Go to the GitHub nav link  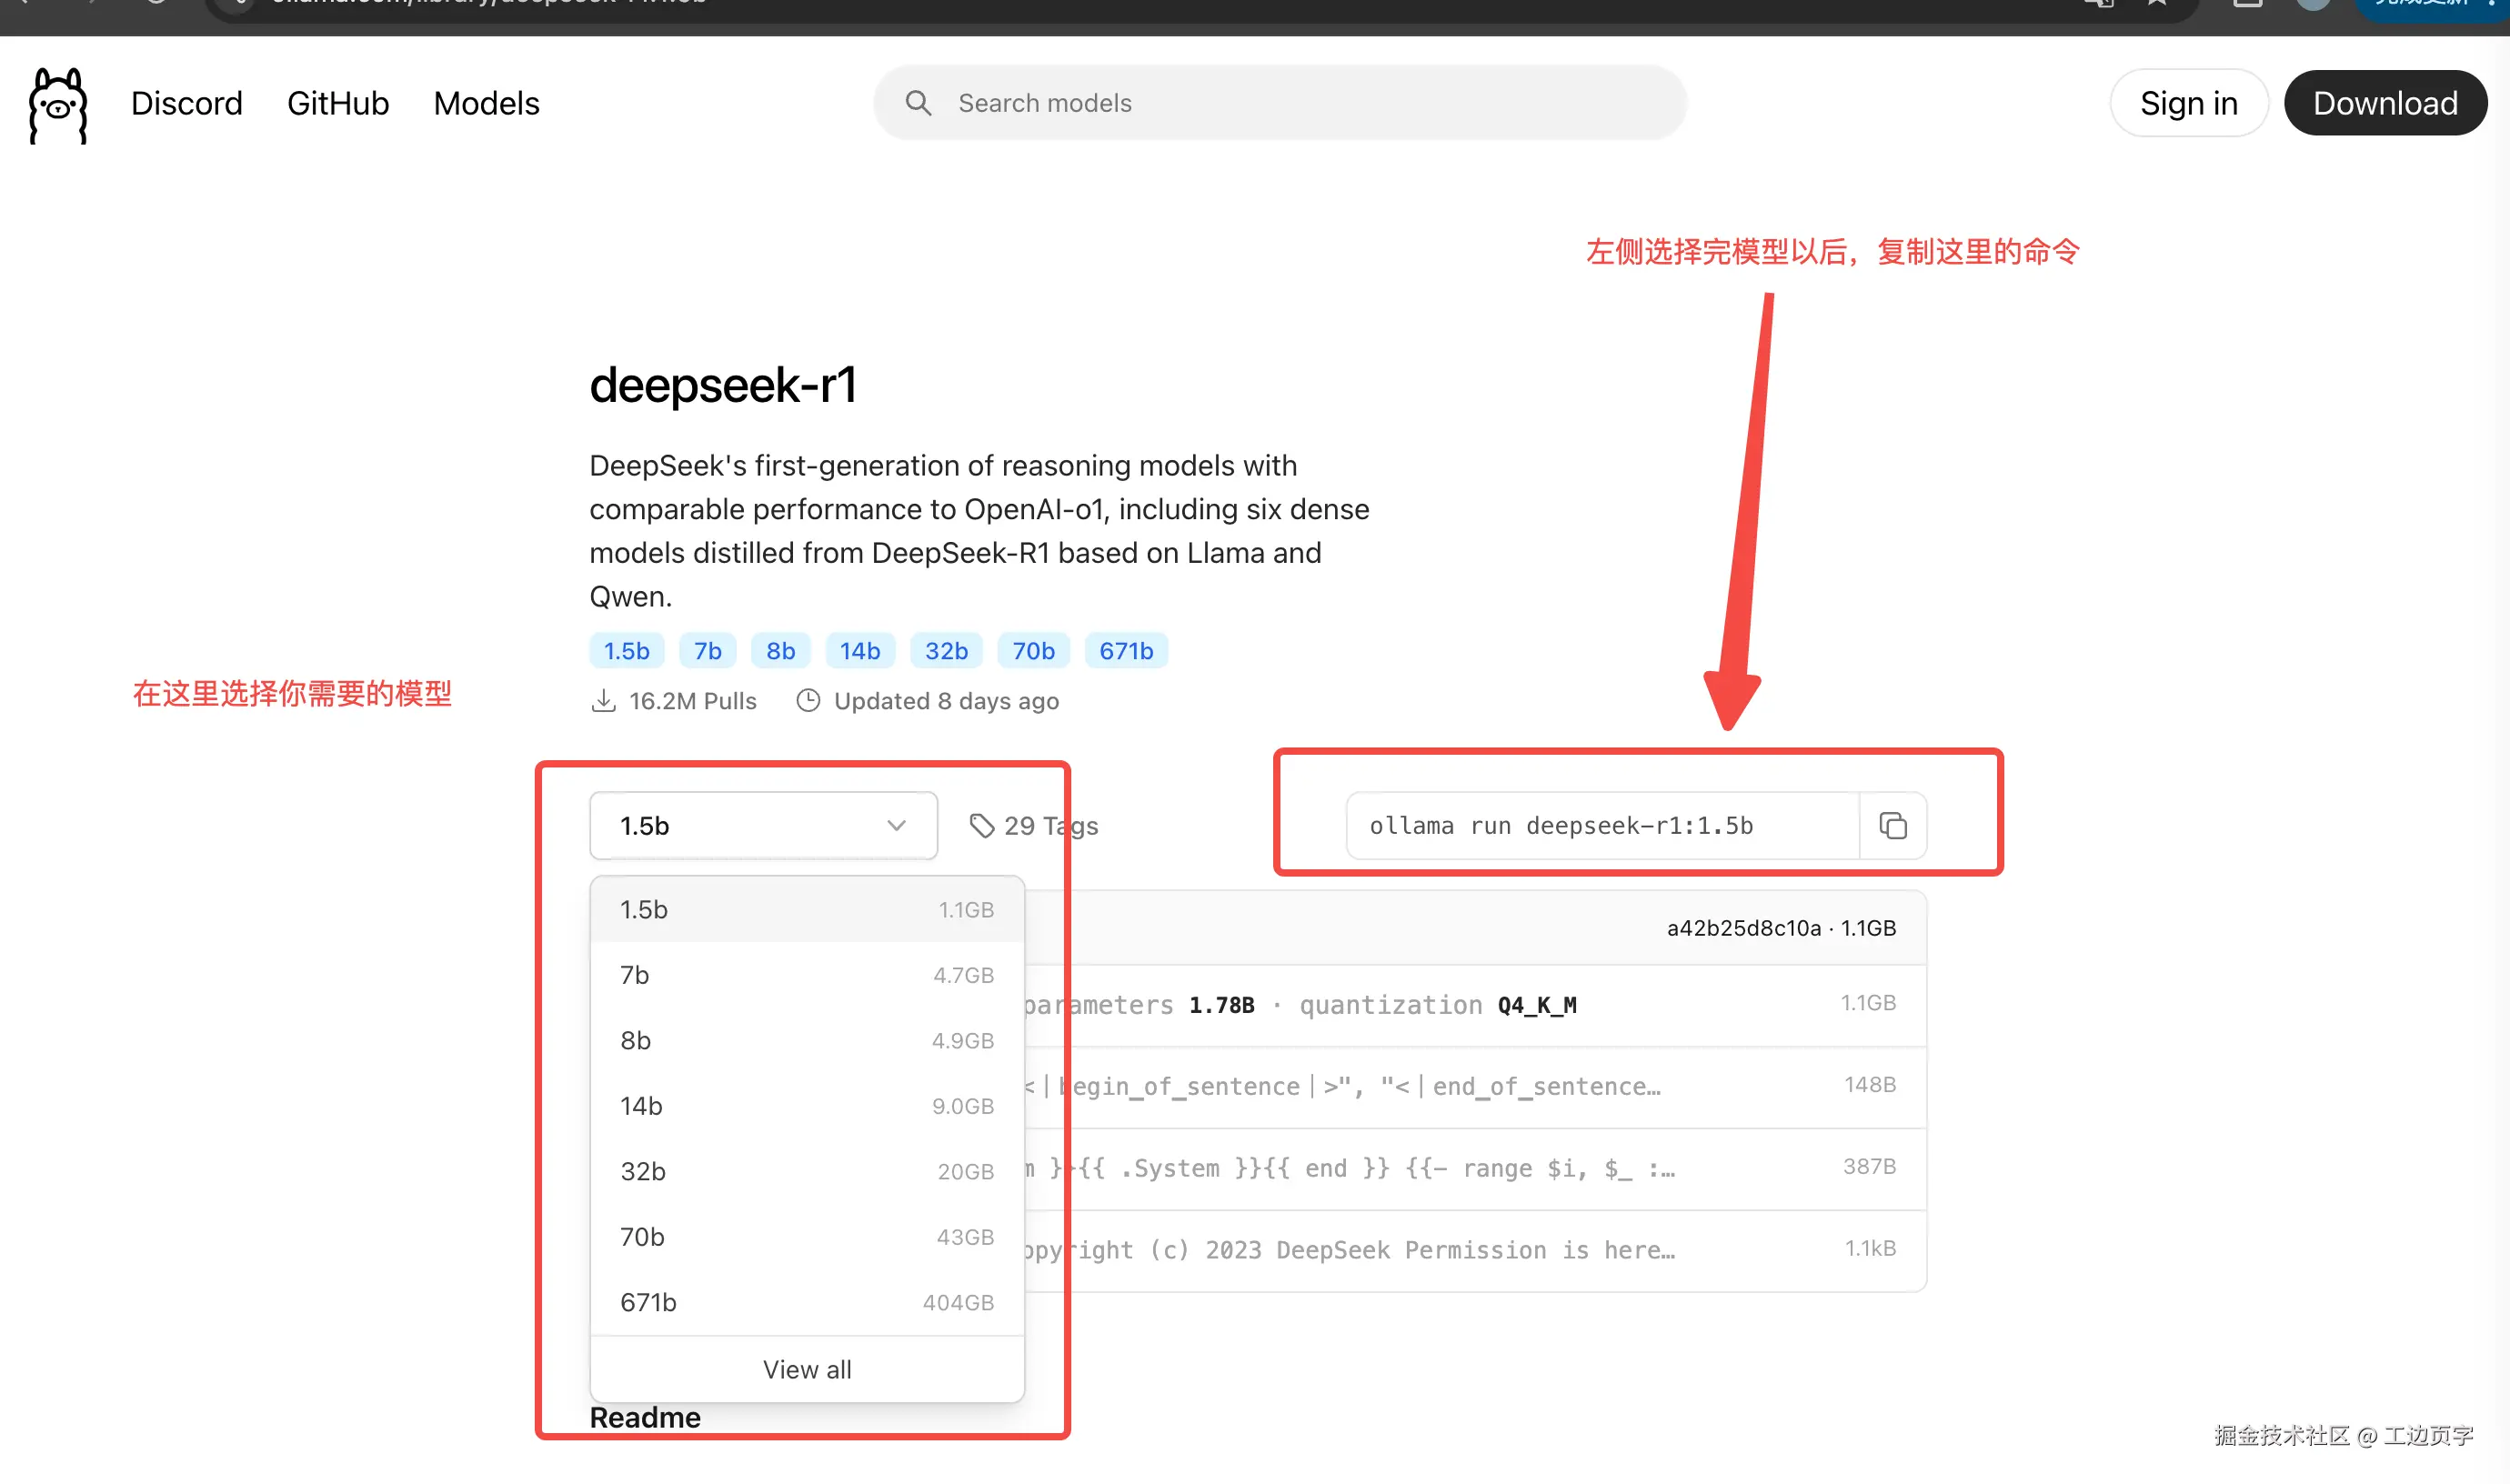click(338, 103)
